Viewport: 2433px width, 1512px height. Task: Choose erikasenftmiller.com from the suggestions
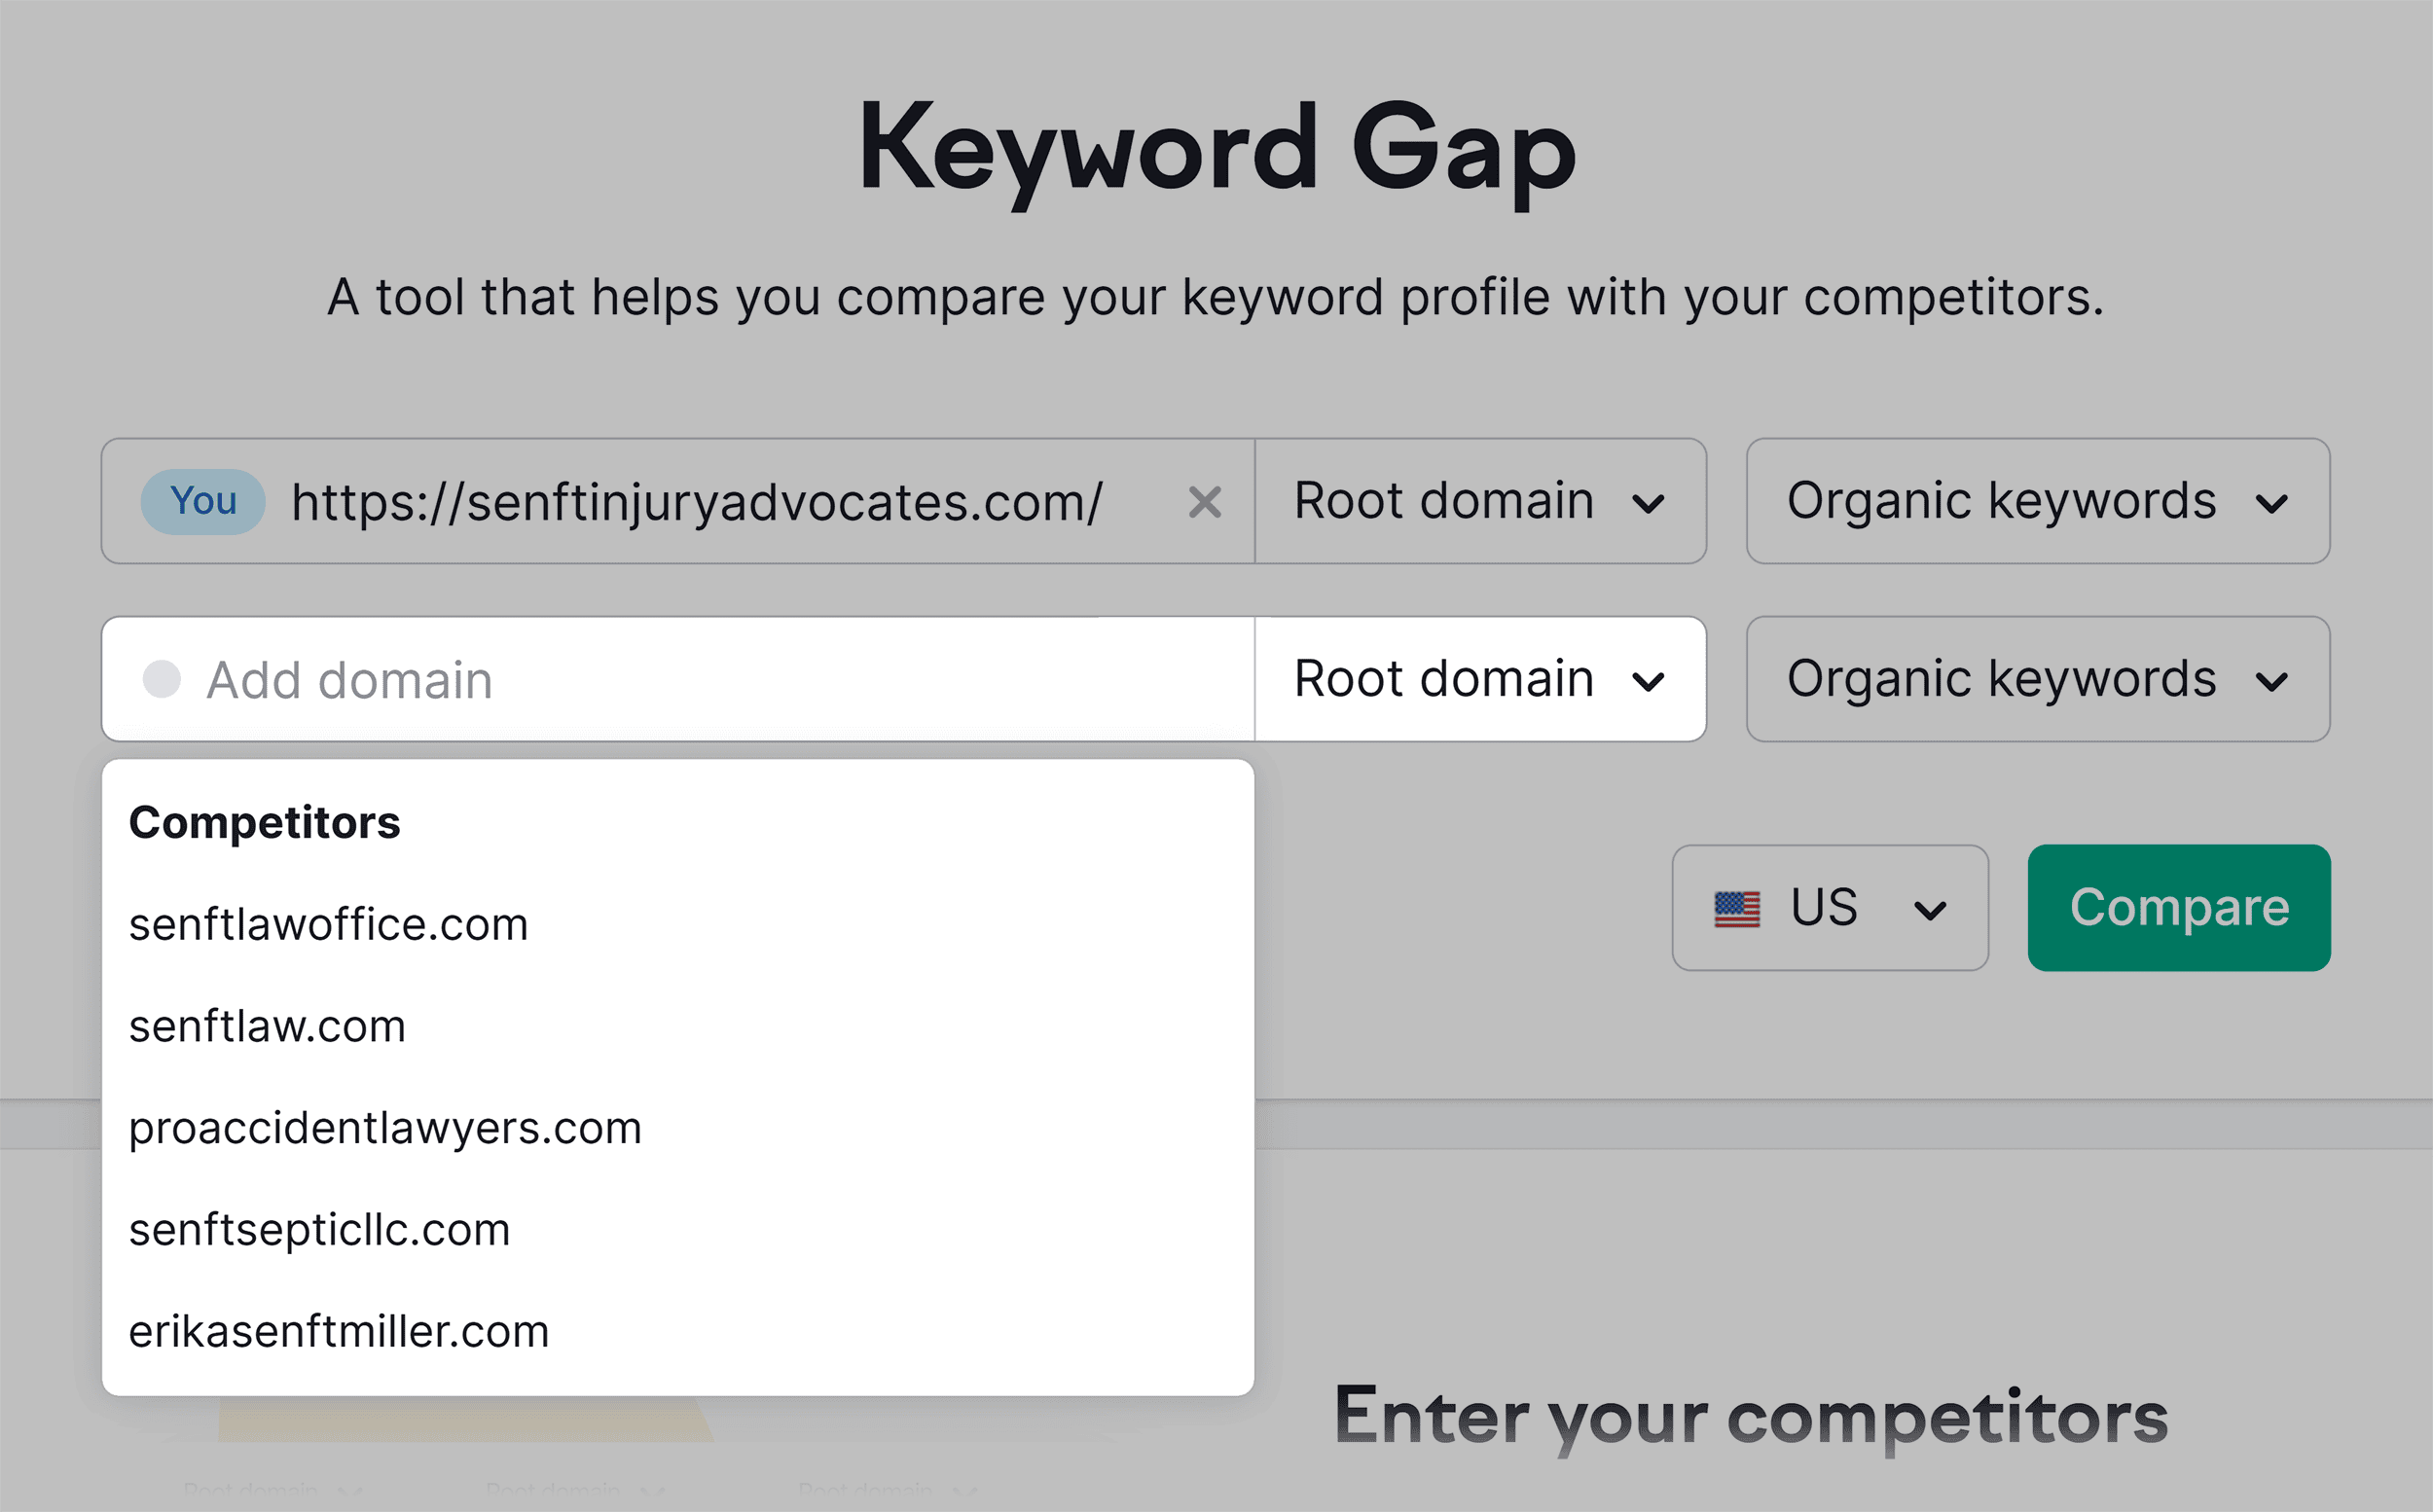338,1330
